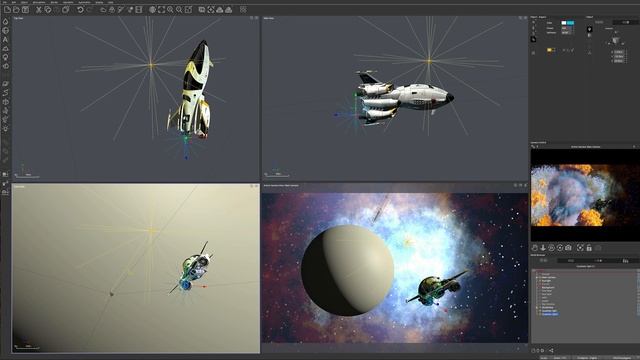640x360 pixels.
Task: Click the share icon below the world browser
Action: pyautogui.click(x=551, y=350)
